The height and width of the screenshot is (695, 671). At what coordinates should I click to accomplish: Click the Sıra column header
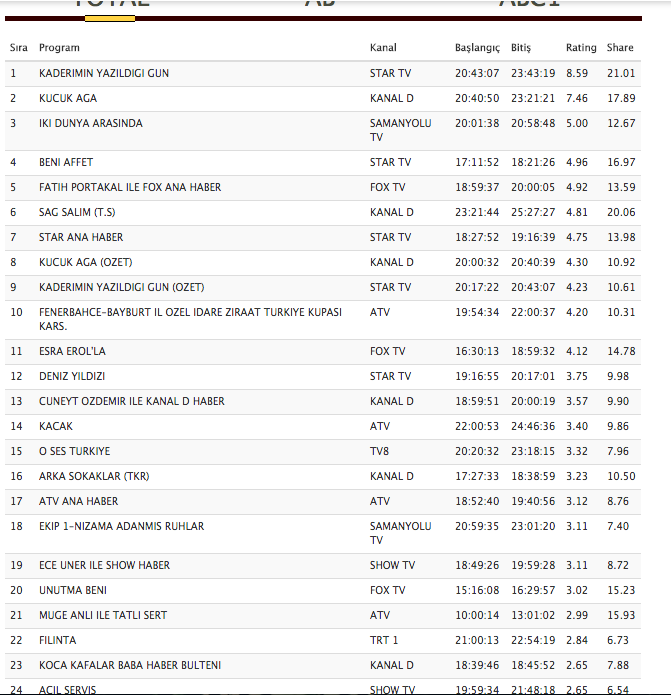(19, 47)
